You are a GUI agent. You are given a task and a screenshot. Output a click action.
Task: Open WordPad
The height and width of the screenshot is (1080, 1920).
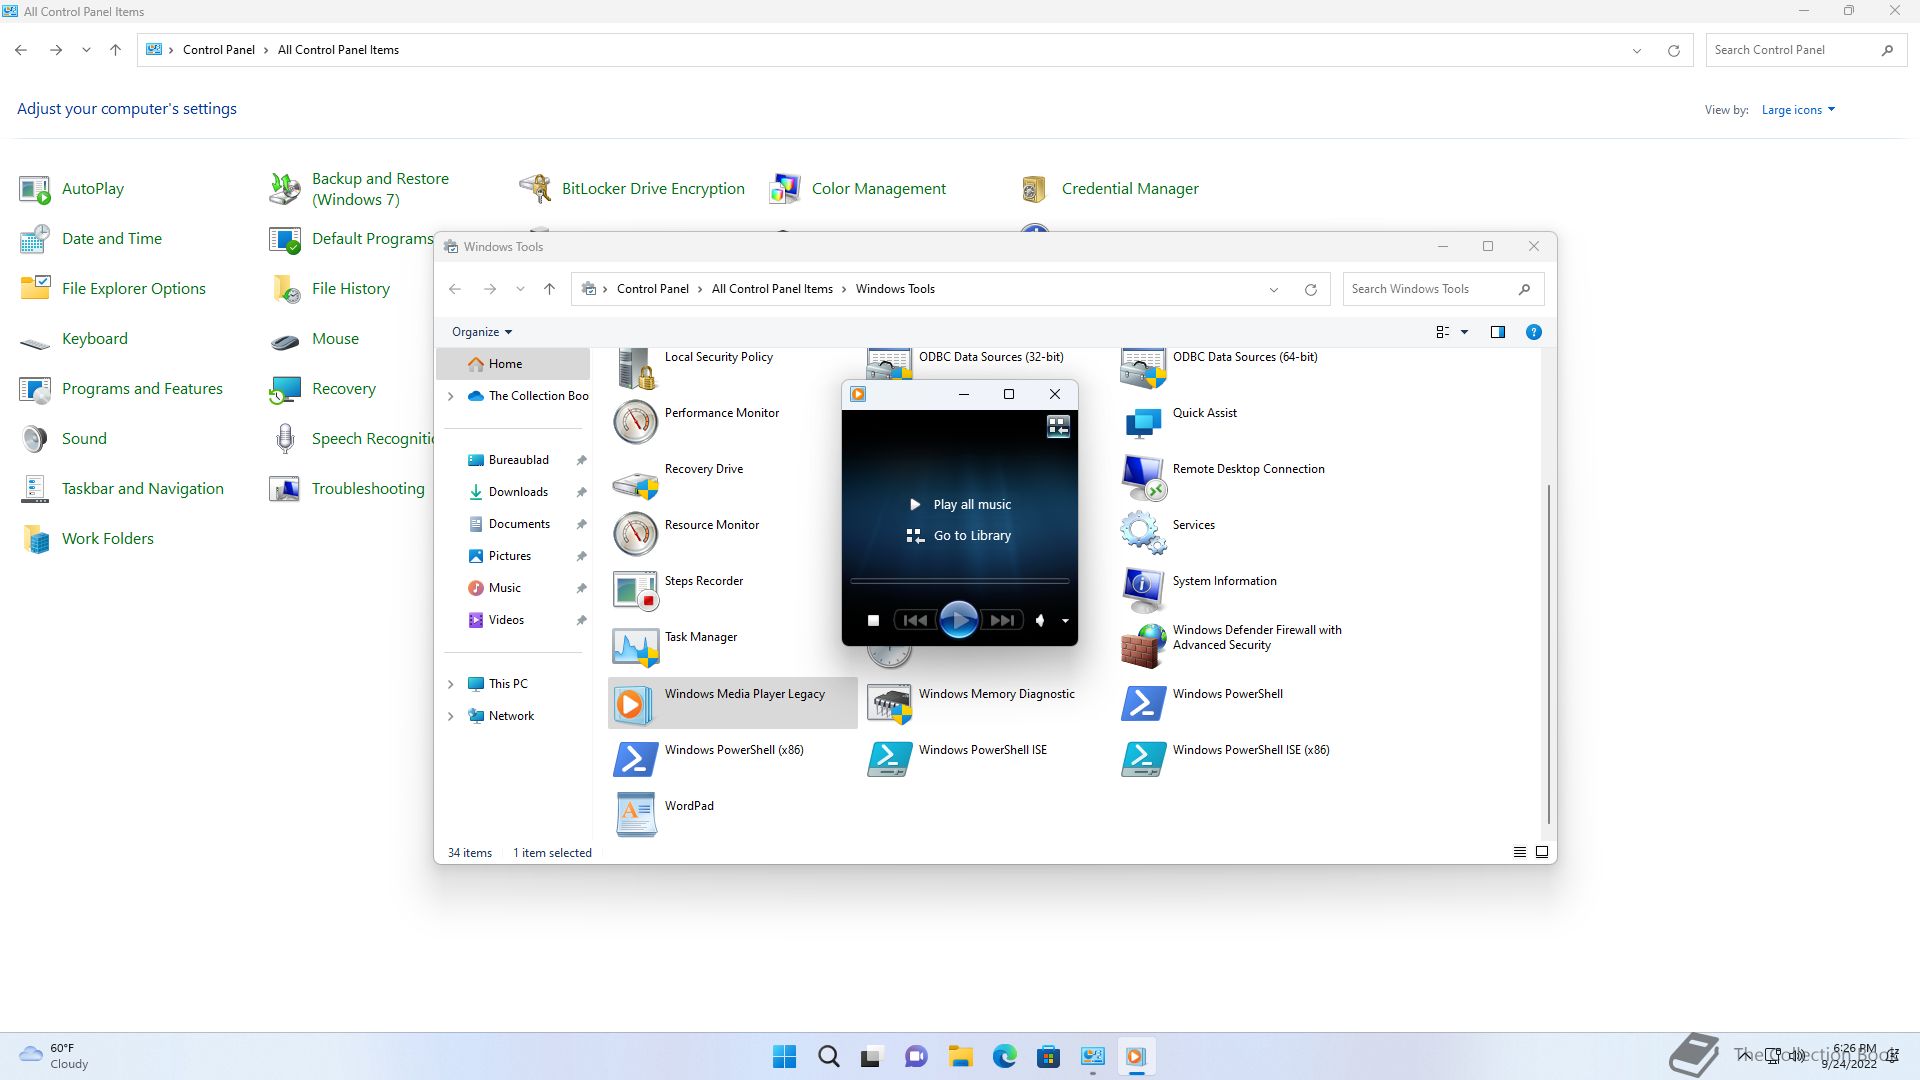(664, 815)
